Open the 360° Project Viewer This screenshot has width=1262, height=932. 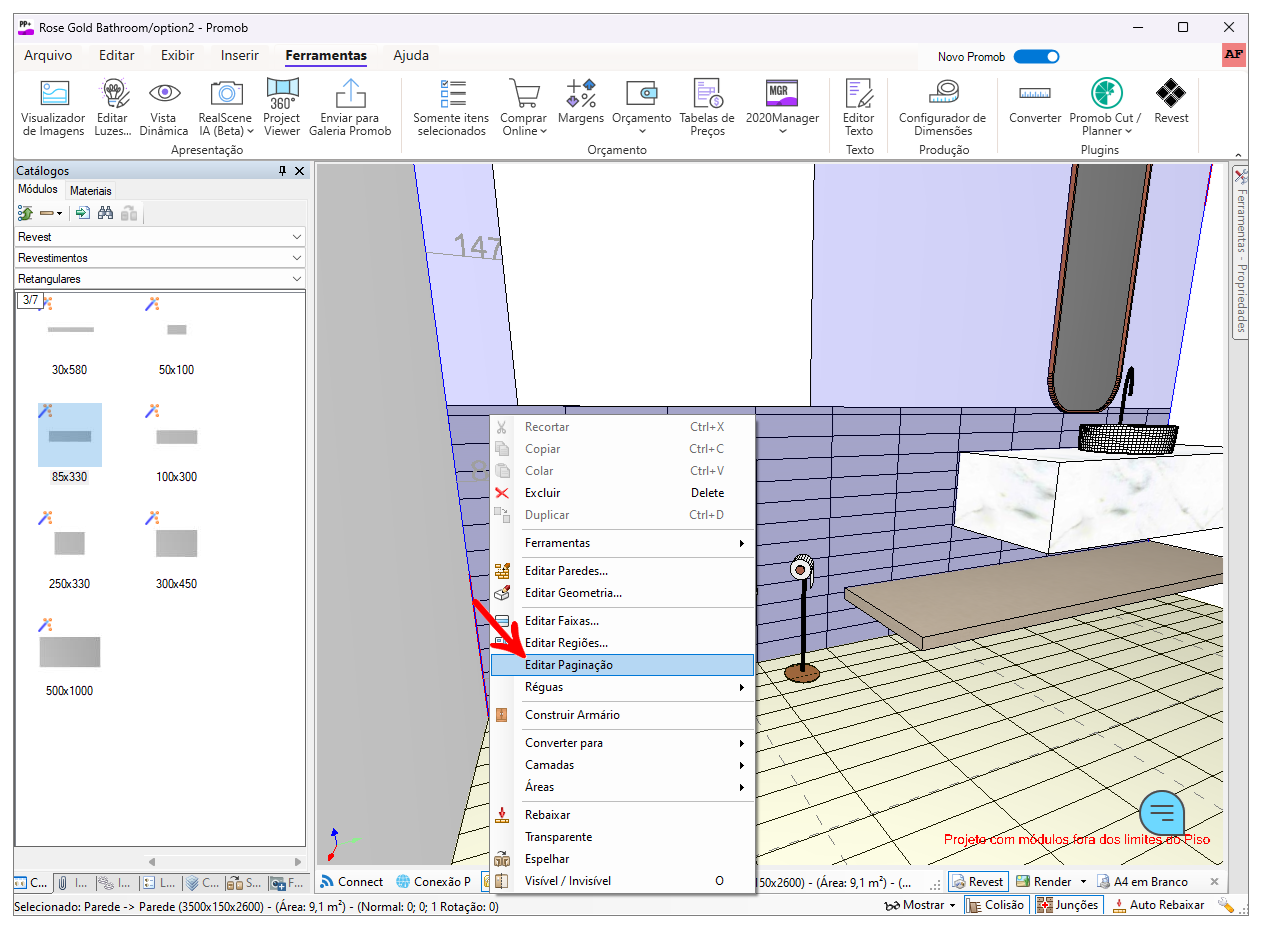pos(282,108)
